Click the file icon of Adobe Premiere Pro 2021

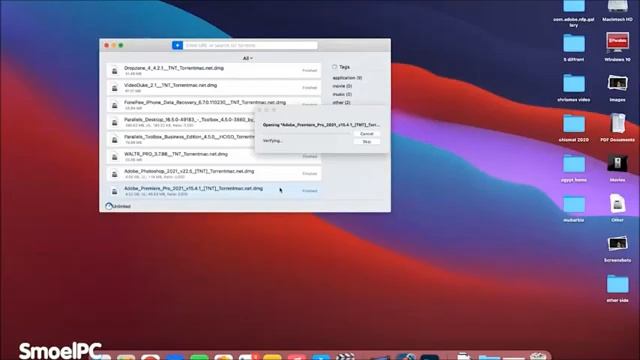[115, 191]
